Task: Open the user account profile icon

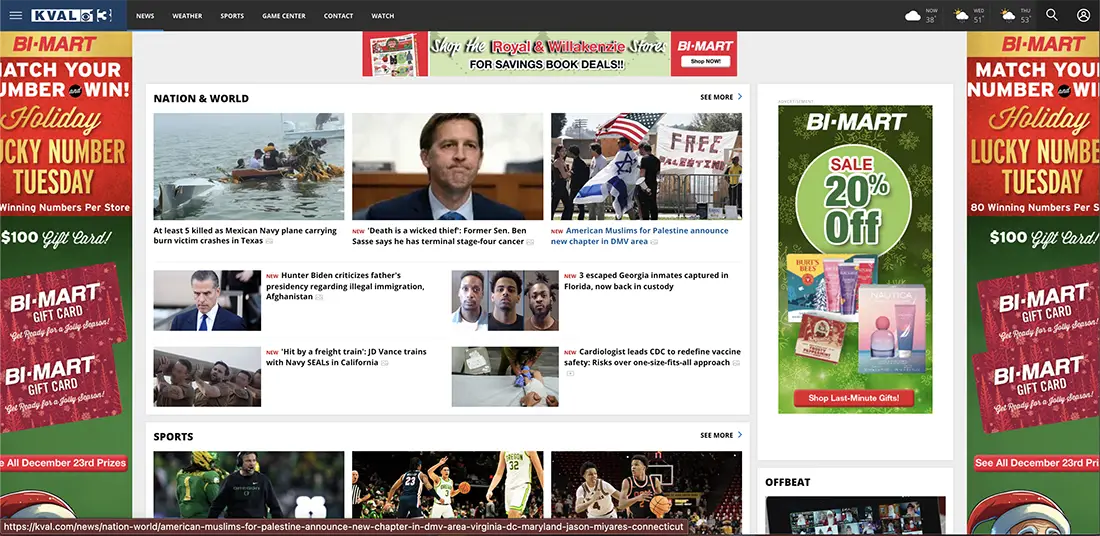Action: (1083, 15)
